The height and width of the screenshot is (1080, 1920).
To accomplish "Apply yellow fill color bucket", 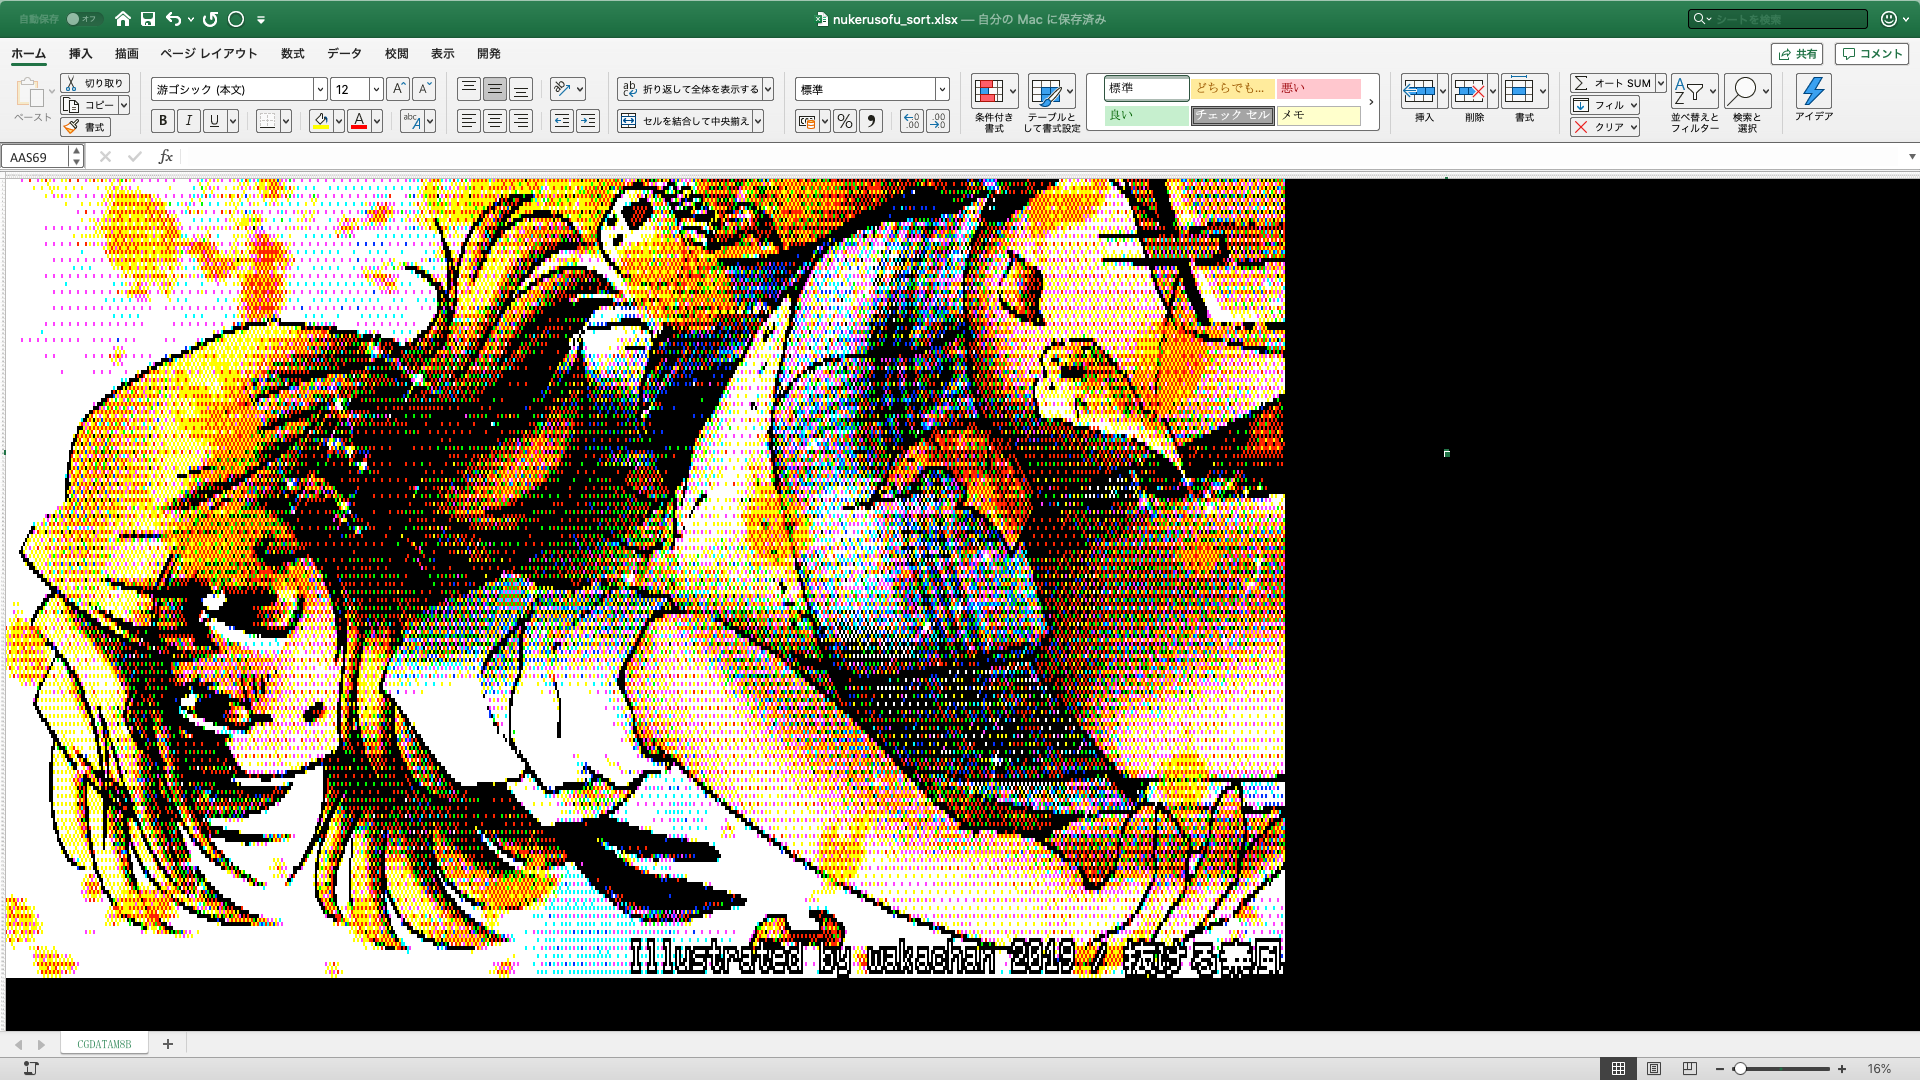I will point(321,121).
